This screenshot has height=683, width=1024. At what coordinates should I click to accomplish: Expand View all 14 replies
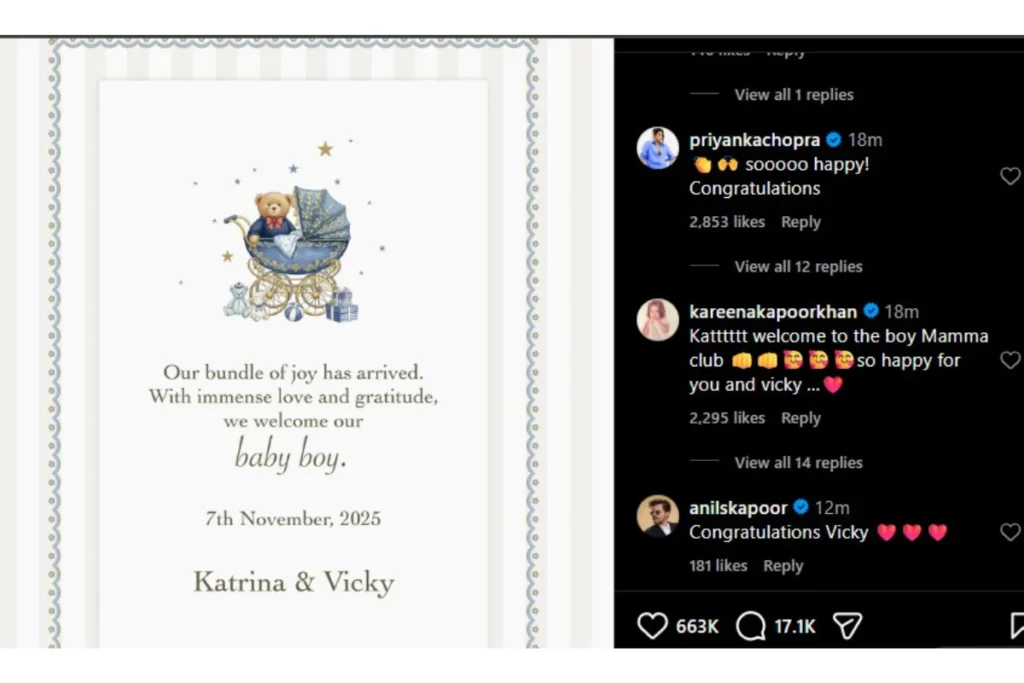(798, 462)
